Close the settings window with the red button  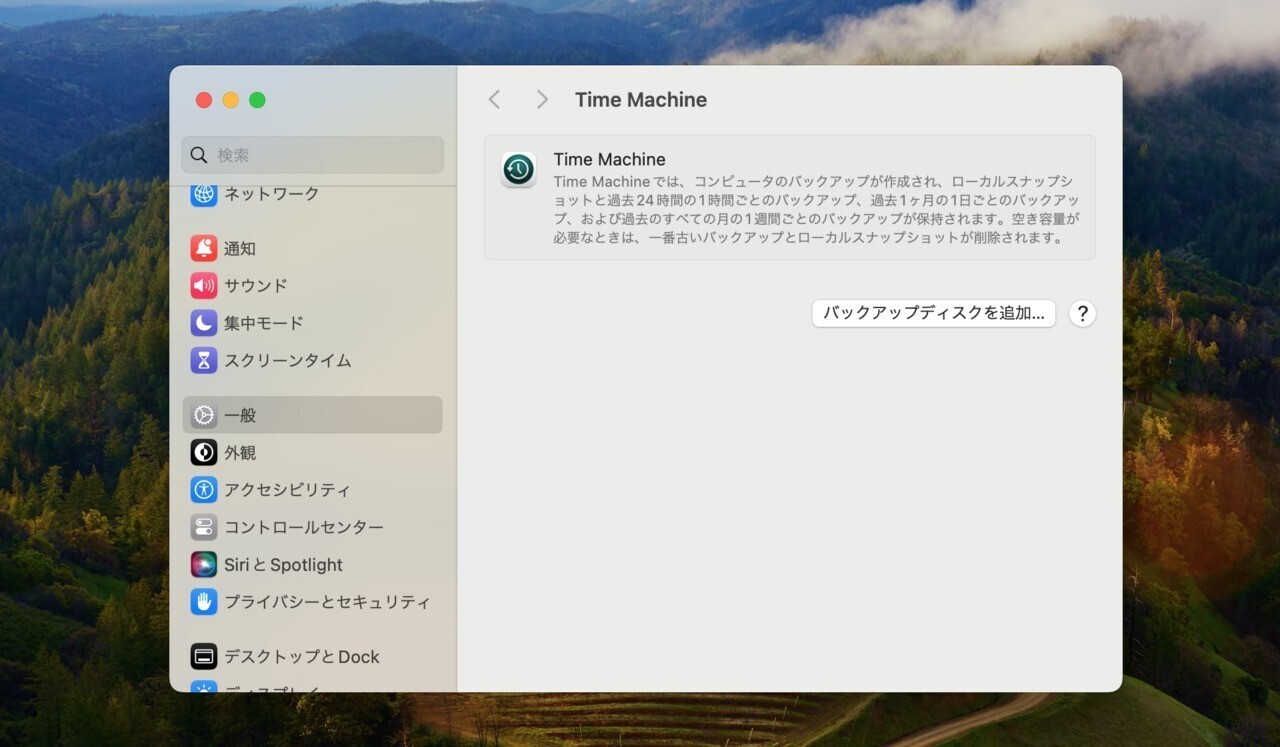pyautogui.click(x=204, y=100)
